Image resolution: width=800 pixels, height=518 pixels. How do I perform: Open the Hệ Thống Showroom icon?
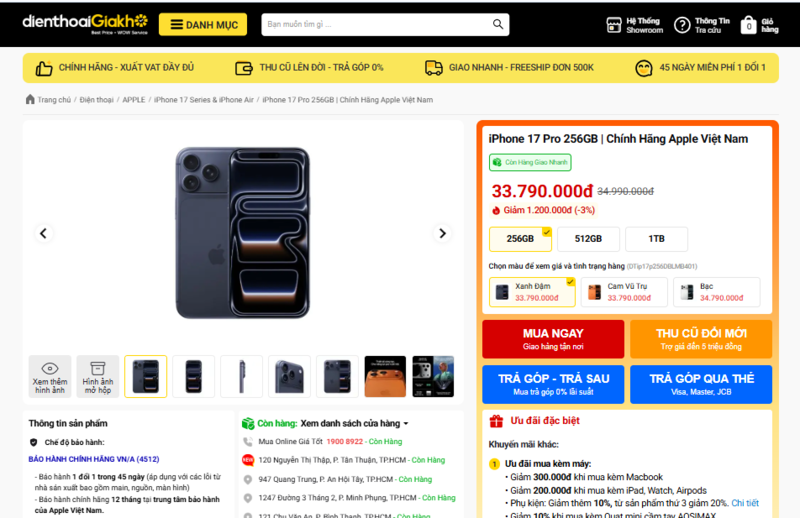pyautogui.click(x=615, y=24)
